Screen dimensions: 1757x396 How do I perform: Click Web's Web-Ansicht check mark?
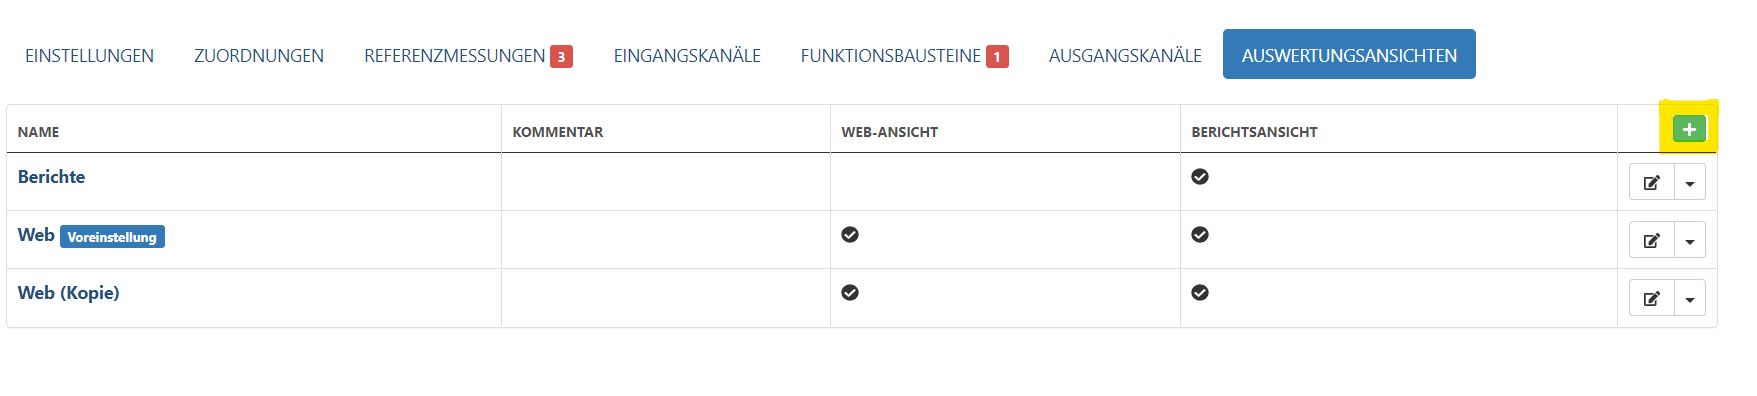(x=850, y=234)
